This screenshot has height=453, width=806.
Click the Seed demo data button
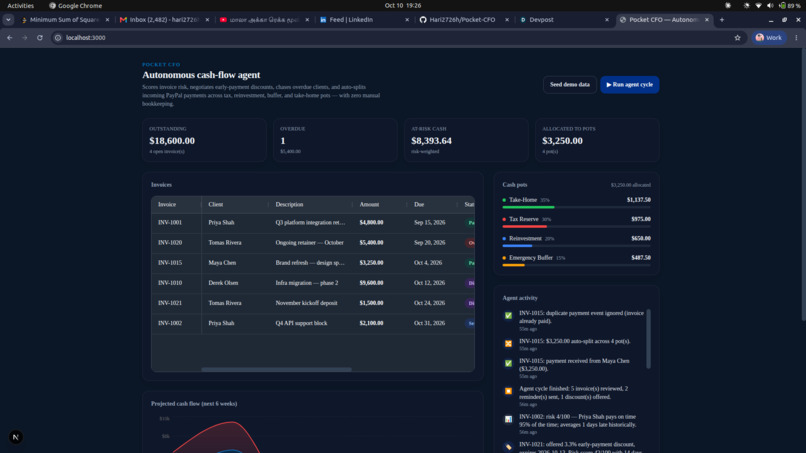click(570, 84)
